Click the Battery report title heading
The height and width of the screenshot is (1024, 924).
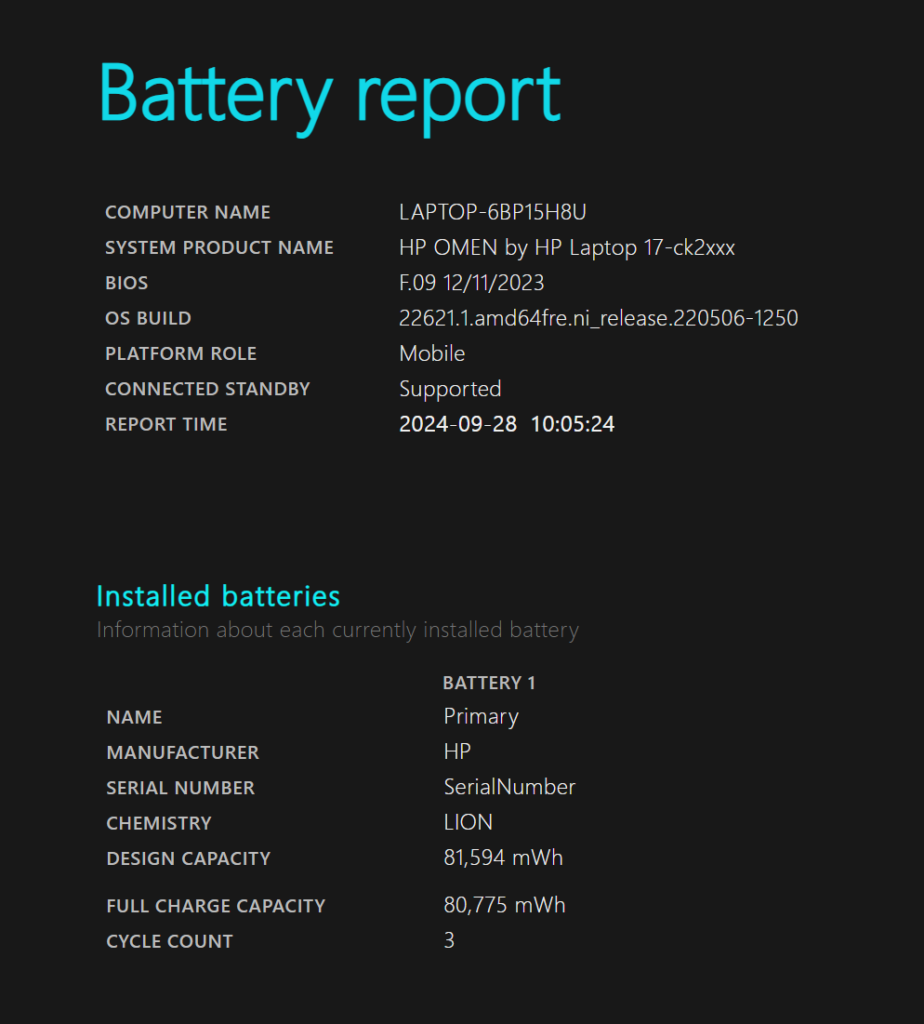[x=330, y=95]
